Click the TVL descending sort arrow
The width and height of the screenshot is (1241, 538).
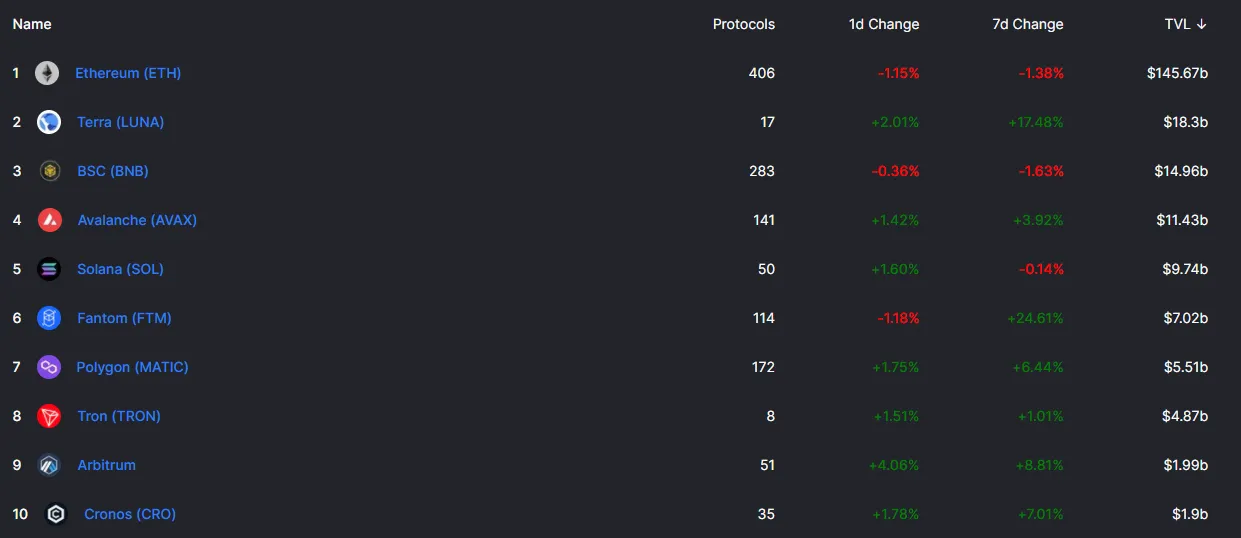1202,24
